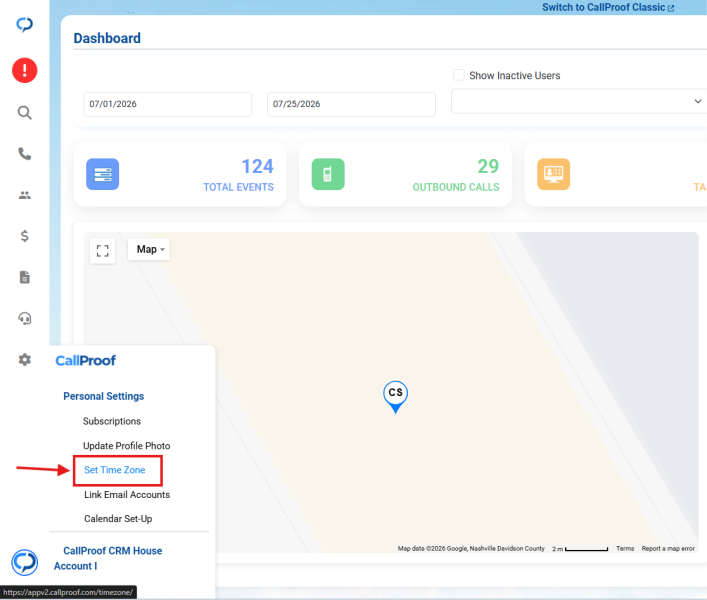Open the headset support icon
Image resolution: width=707 pixels, height=600 pixels.
[x=24, y=319]
